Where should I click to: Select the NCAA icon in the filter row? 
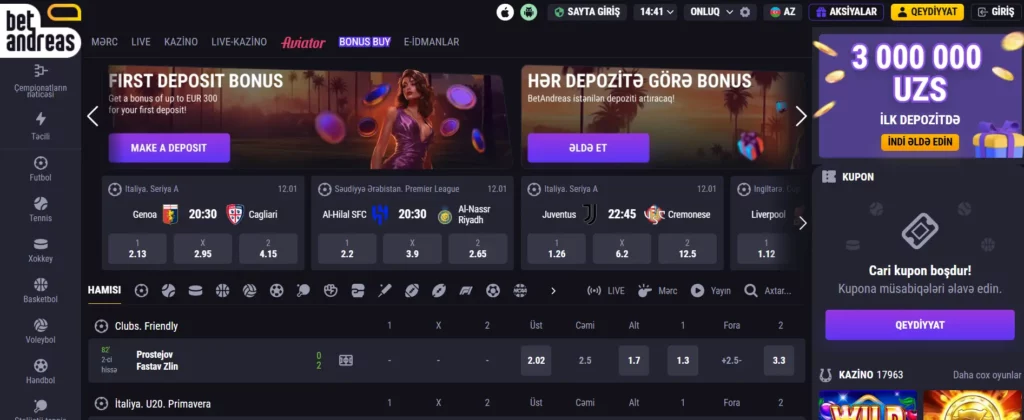coord(520,291)
